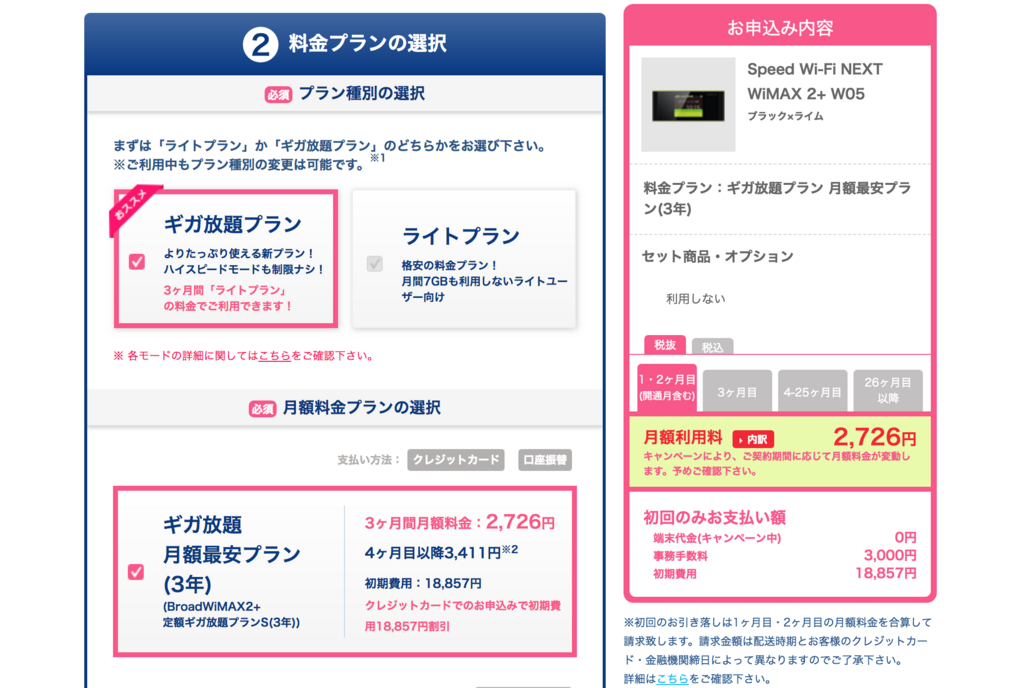Select the 1・2ヶ月目 period tab
Screen dimensions: 1024x688
click(667, 388)
